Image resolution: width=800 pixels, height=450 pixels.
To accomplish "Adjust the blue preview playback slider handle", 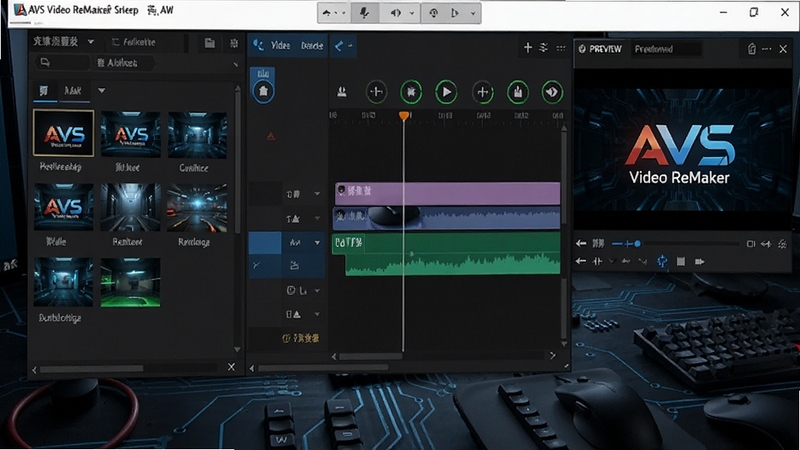I will pos(637,244).
